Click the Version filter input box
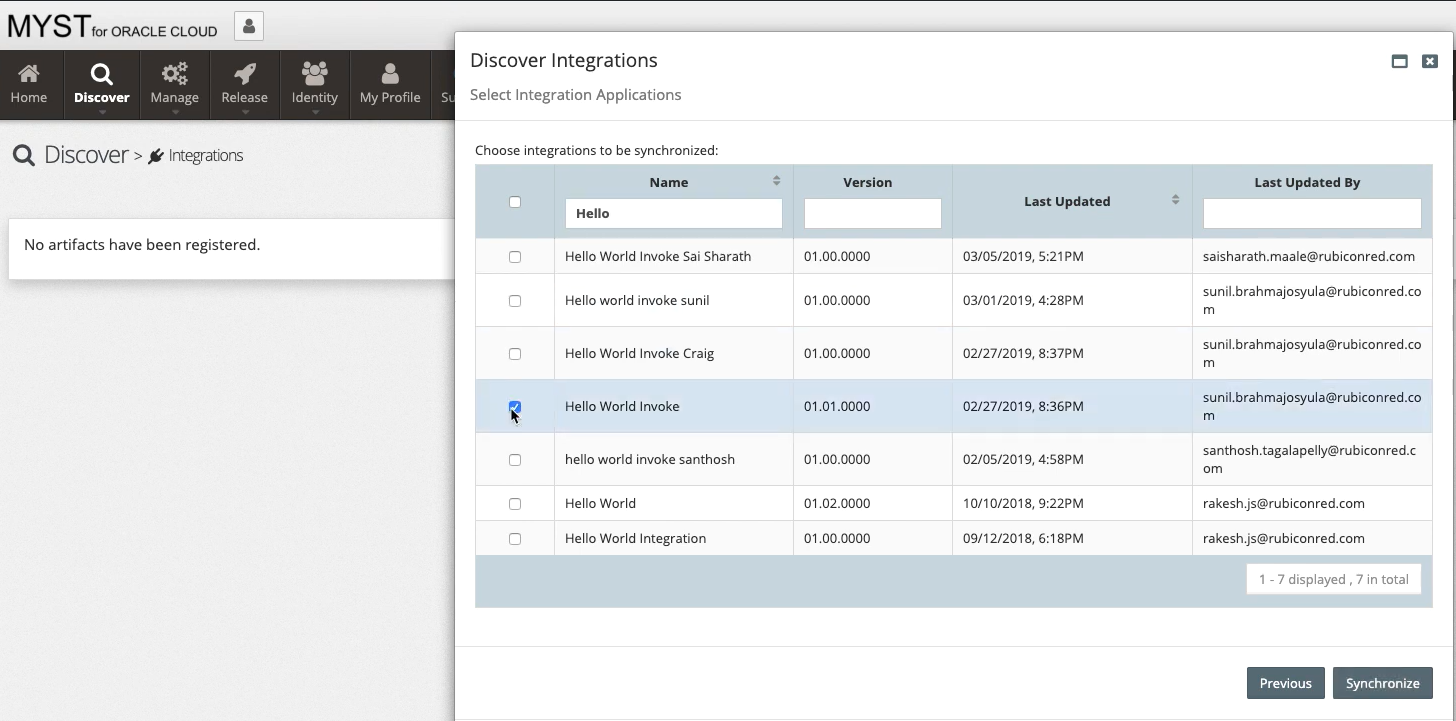This screenshot has width=1456, height=721. point(872,213)
